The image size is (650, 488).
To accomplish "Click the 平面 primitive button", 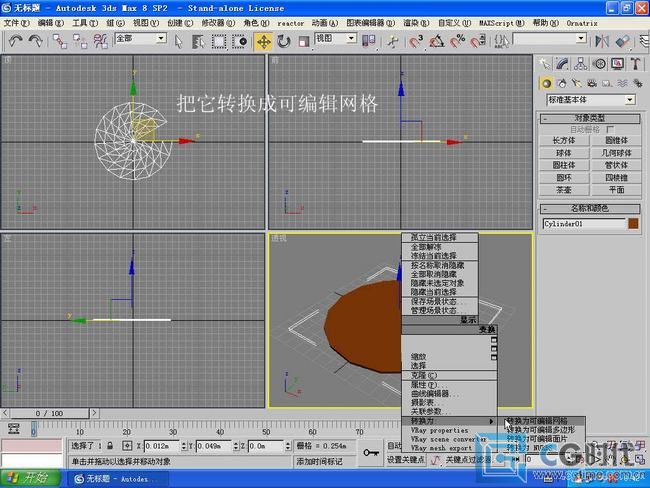I will pos(616,190).
